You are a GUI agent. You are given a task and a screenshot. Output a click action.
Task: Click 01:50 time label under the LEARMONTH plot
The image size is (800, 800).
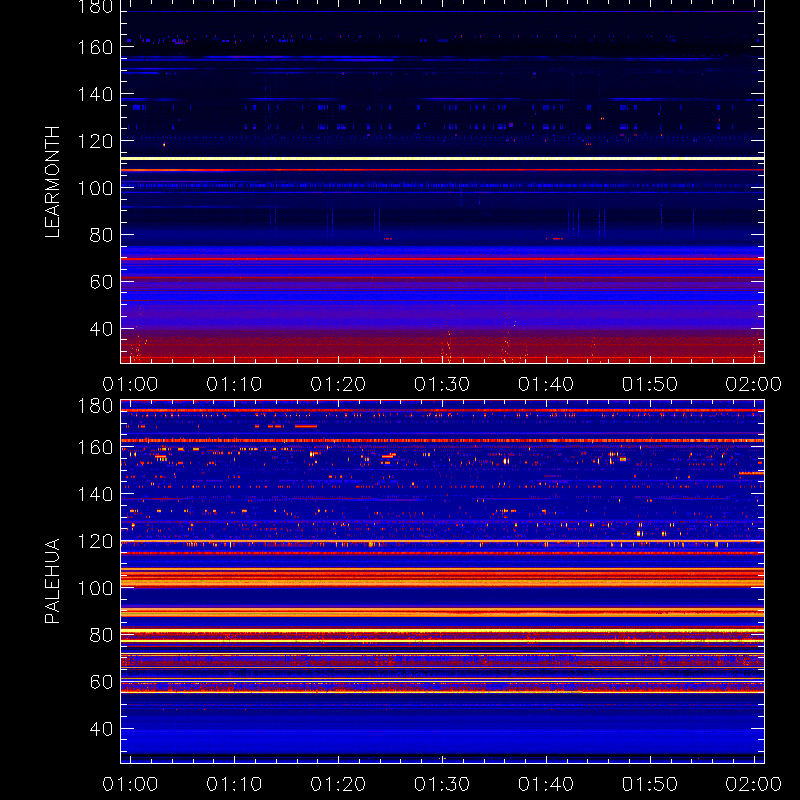coord(650,384)
